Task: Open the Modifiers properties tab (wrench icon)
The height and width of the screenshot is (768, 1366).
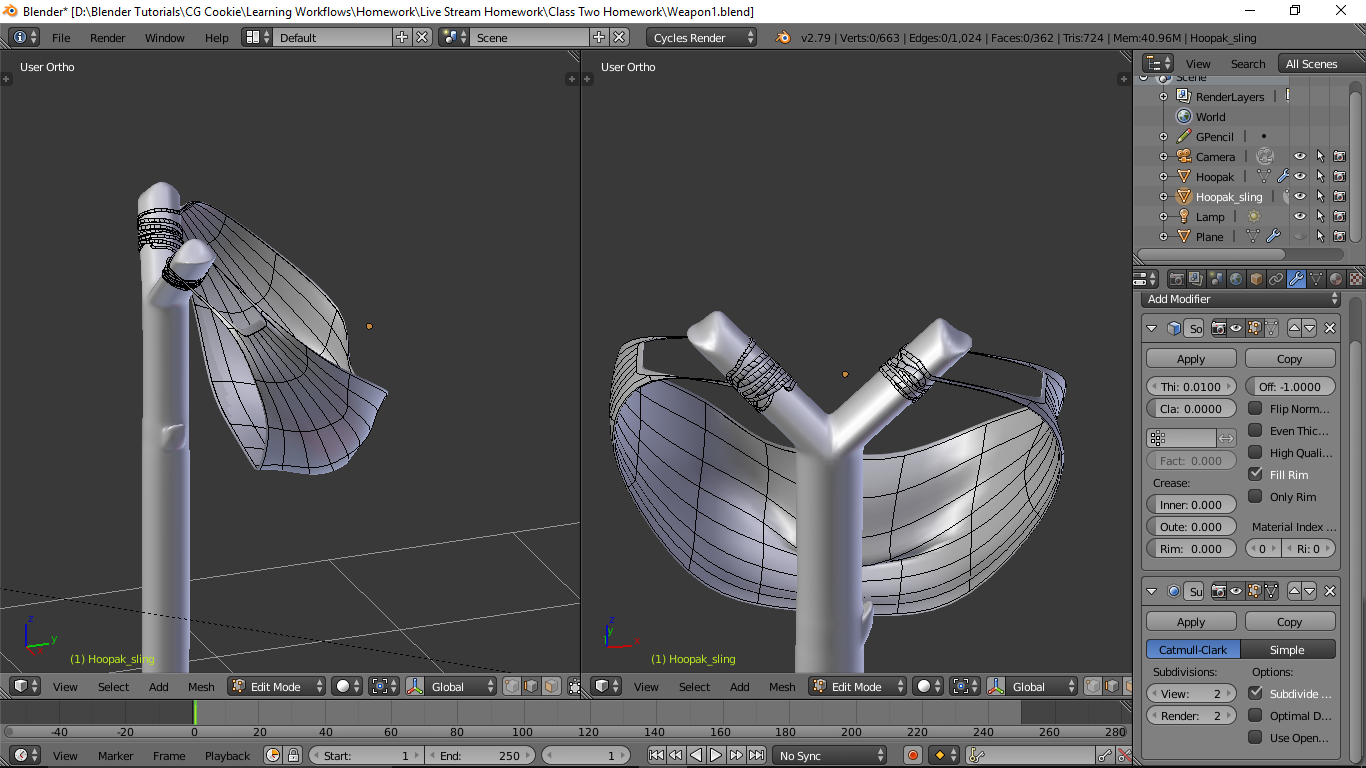Action: tap(1296, 279)
